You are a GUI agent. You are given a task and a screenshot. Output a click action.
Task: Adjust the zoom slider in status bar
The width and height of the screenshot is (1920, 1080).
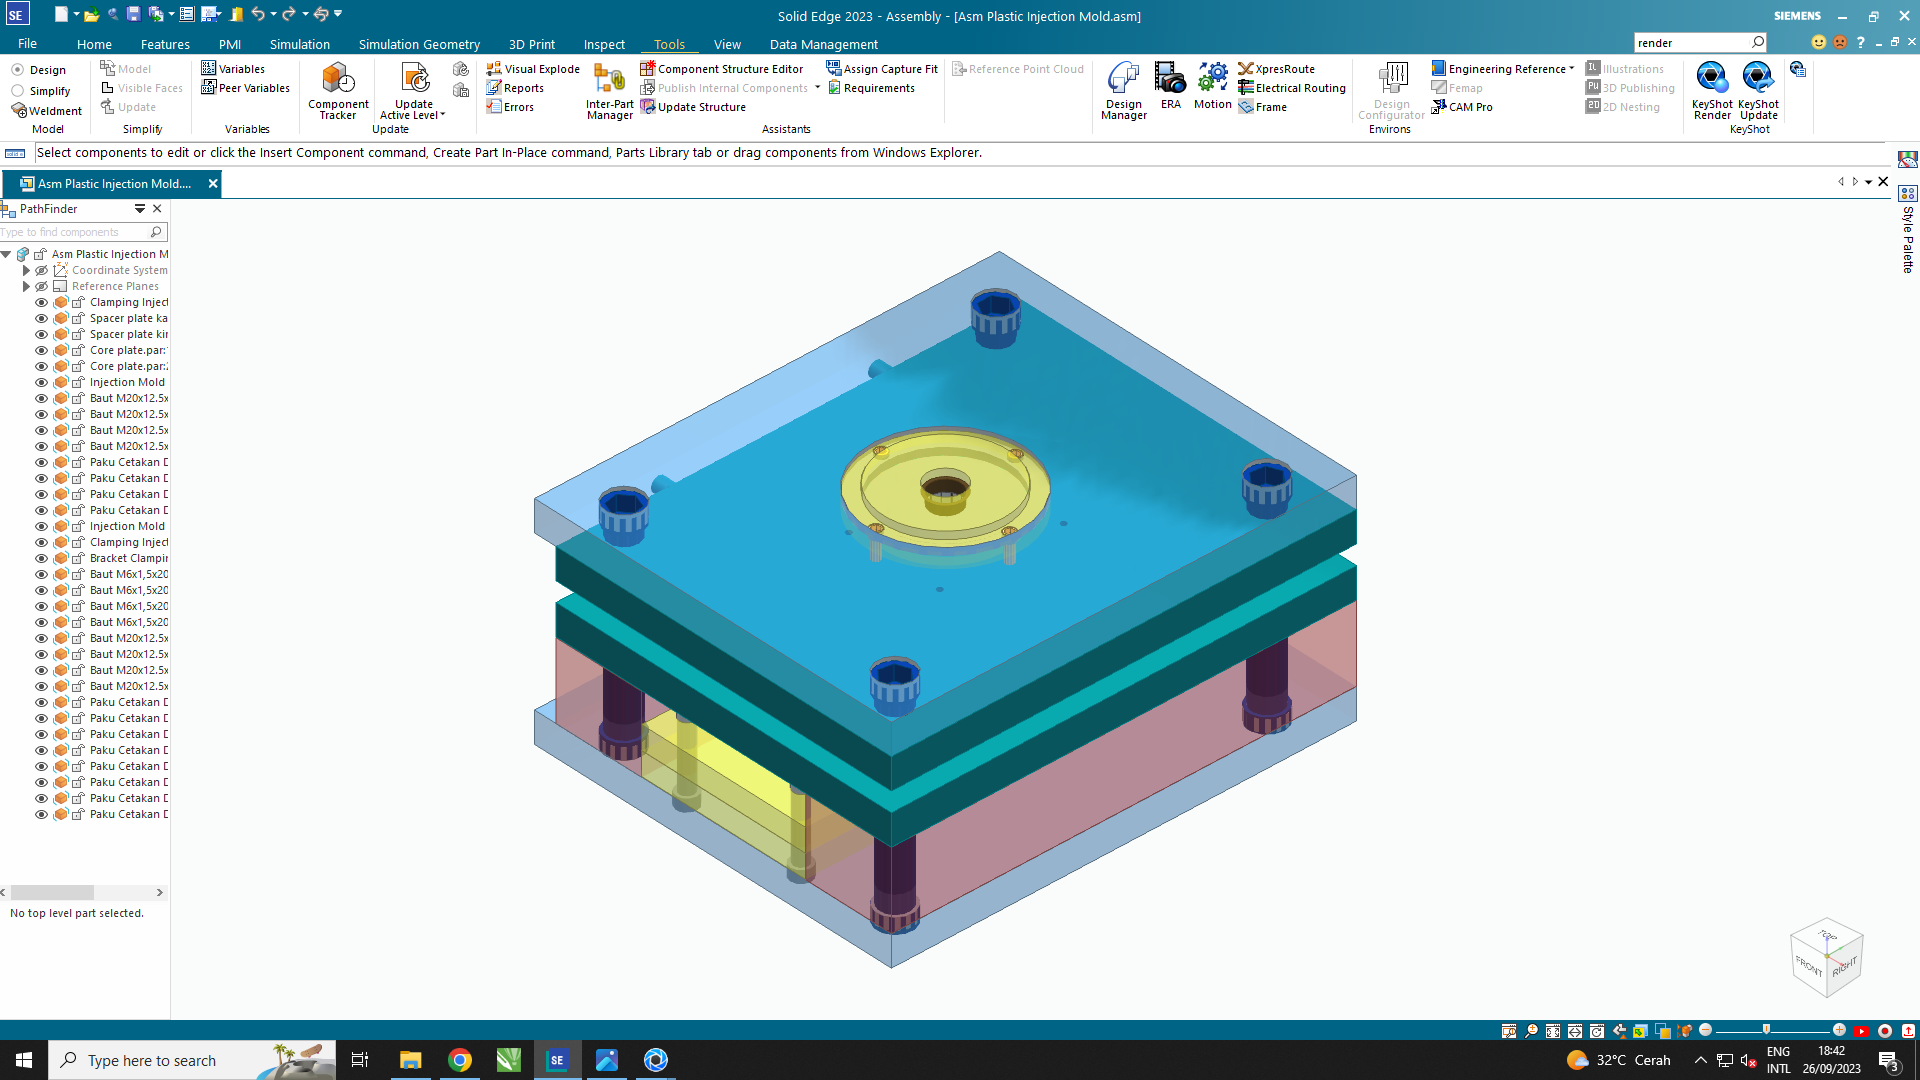pyautogui.click(x=1766, y=1030)
